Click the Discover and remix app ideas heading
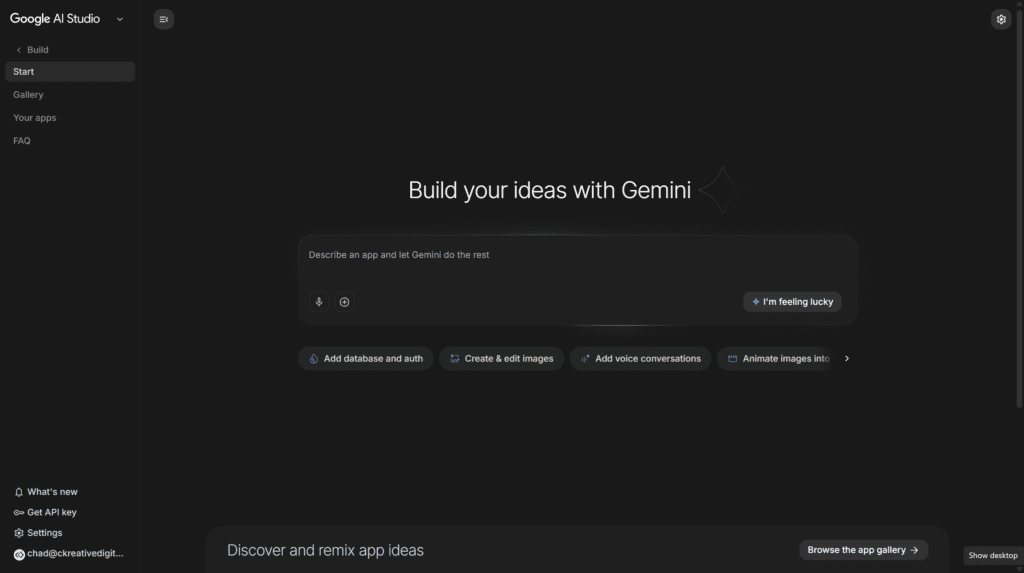 pos(325,550)
